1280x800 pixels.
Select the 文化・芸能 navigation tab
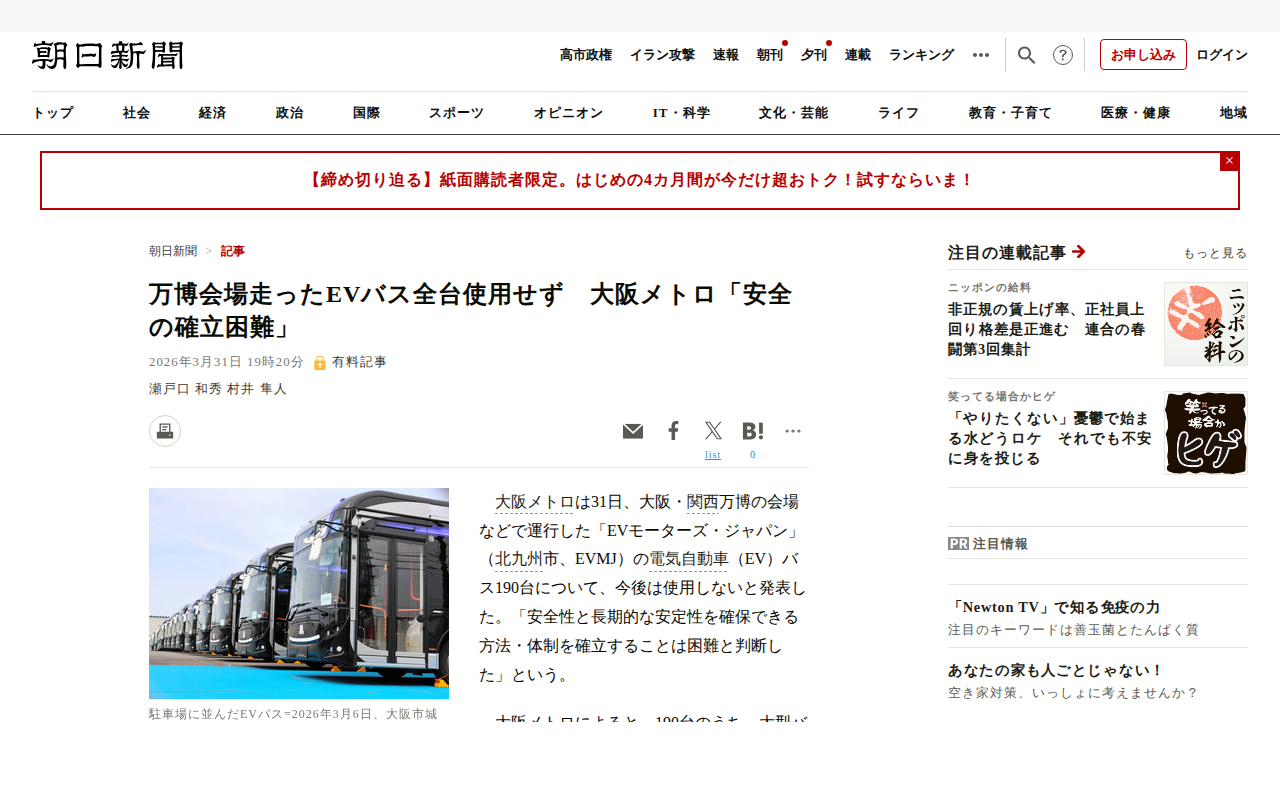click(x=794, y=113)
